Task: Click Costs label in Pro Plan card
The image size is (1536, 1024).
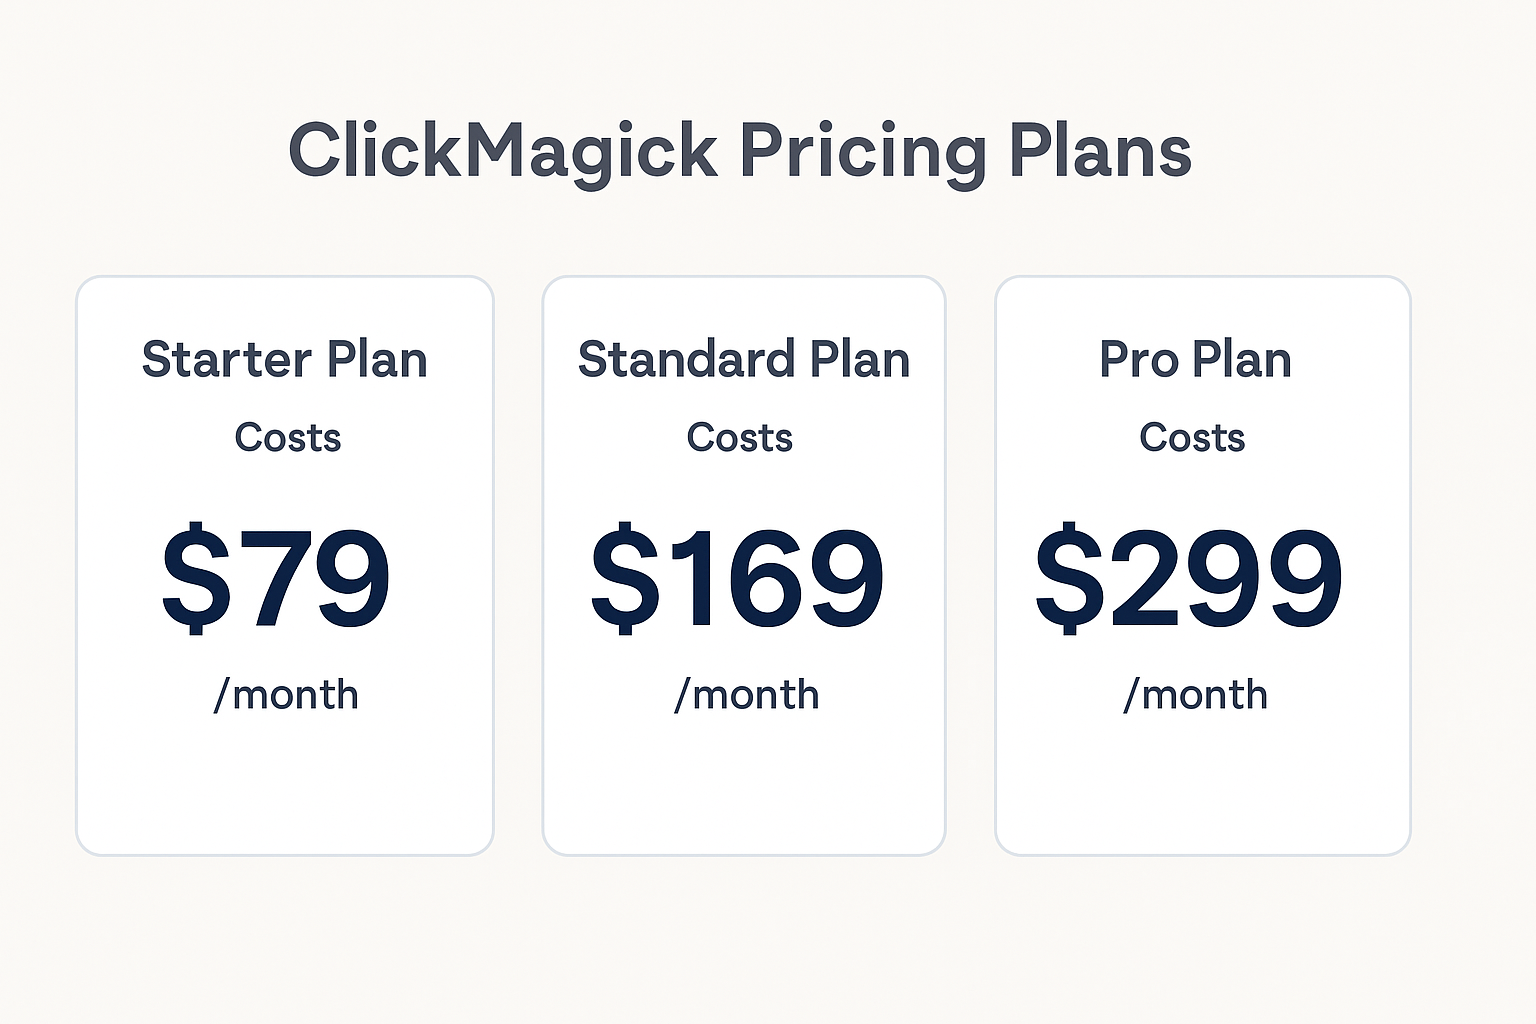Action: 1192,438
